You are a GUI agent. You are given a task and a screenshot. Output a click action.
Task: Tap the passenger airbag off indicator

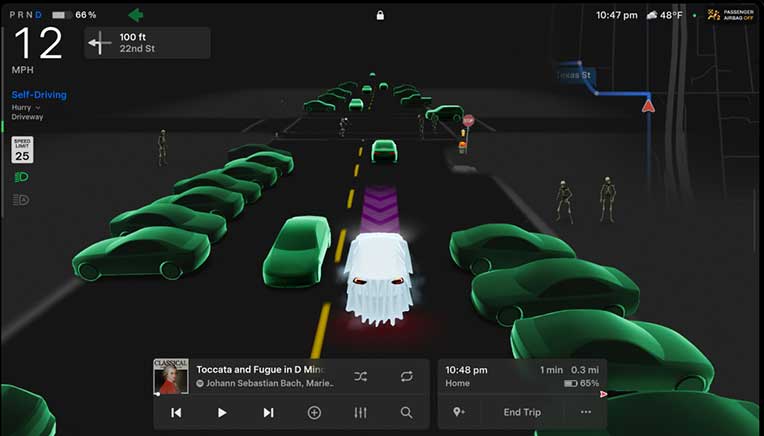pyautogui.click(x=731, y=15)
